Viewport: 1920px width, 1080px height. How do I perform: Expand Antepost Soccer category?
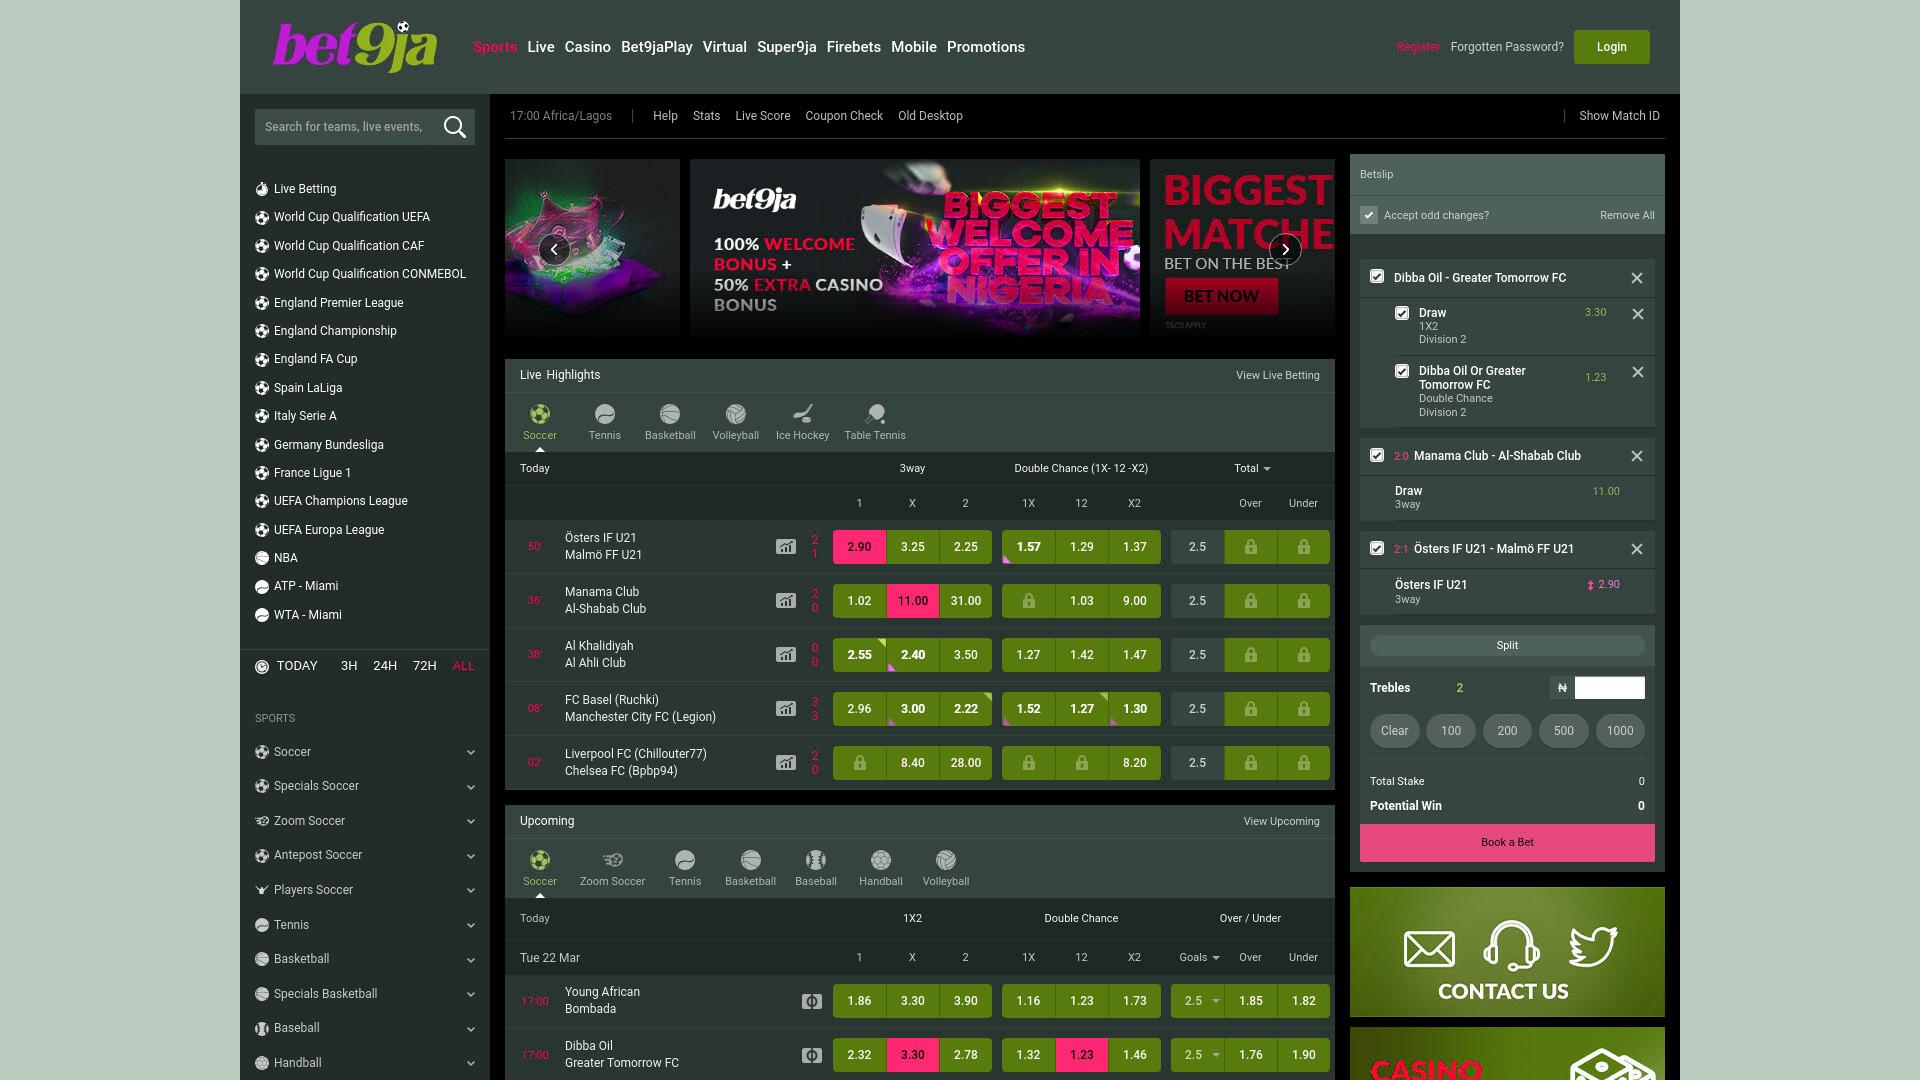click(365, 855)
